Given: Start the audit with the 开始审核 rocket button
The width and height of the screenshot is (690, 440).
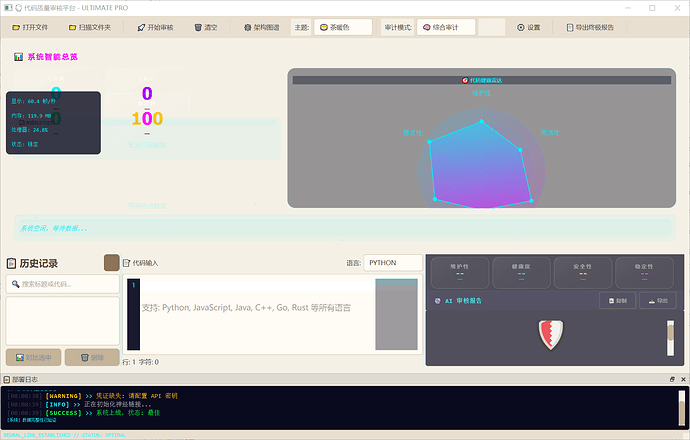Looking at the screenshot, I should coord(155,27).
